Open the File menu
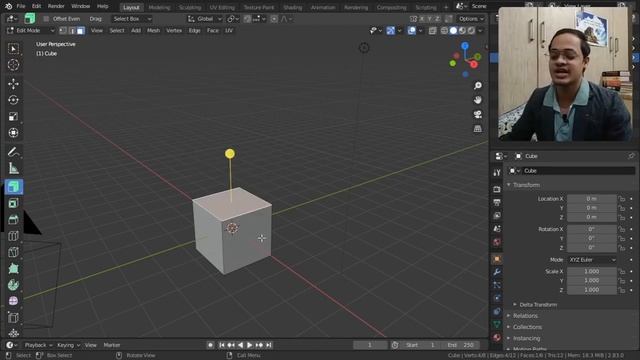The image size is (640, 360). (21, 6)
